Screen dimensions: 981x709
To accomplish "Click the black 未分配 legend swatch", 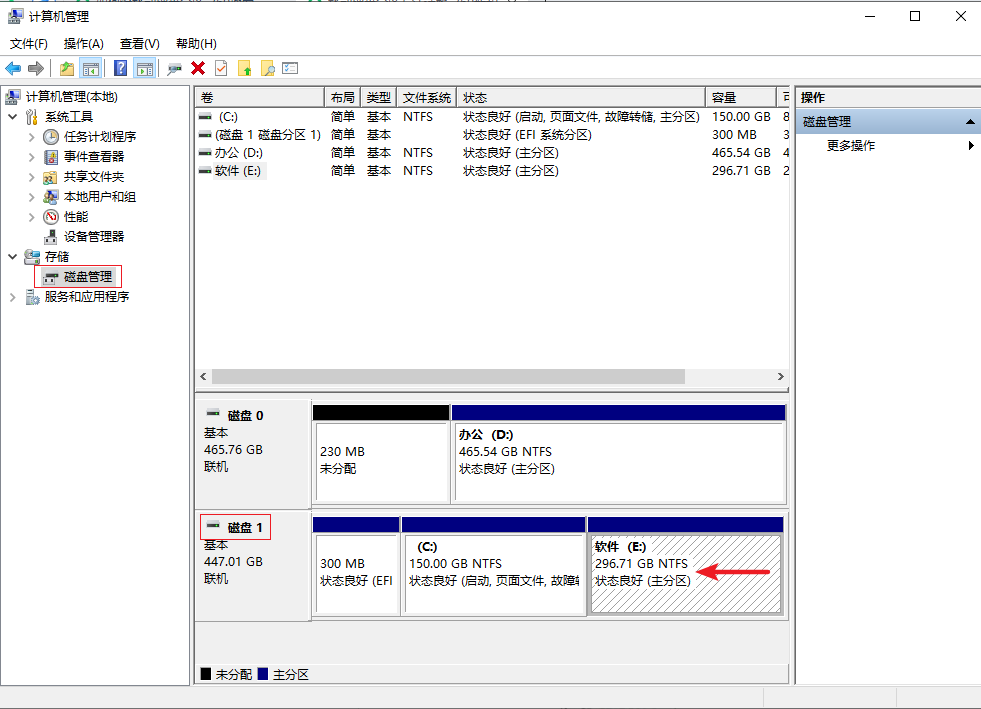I will (206, 675).
